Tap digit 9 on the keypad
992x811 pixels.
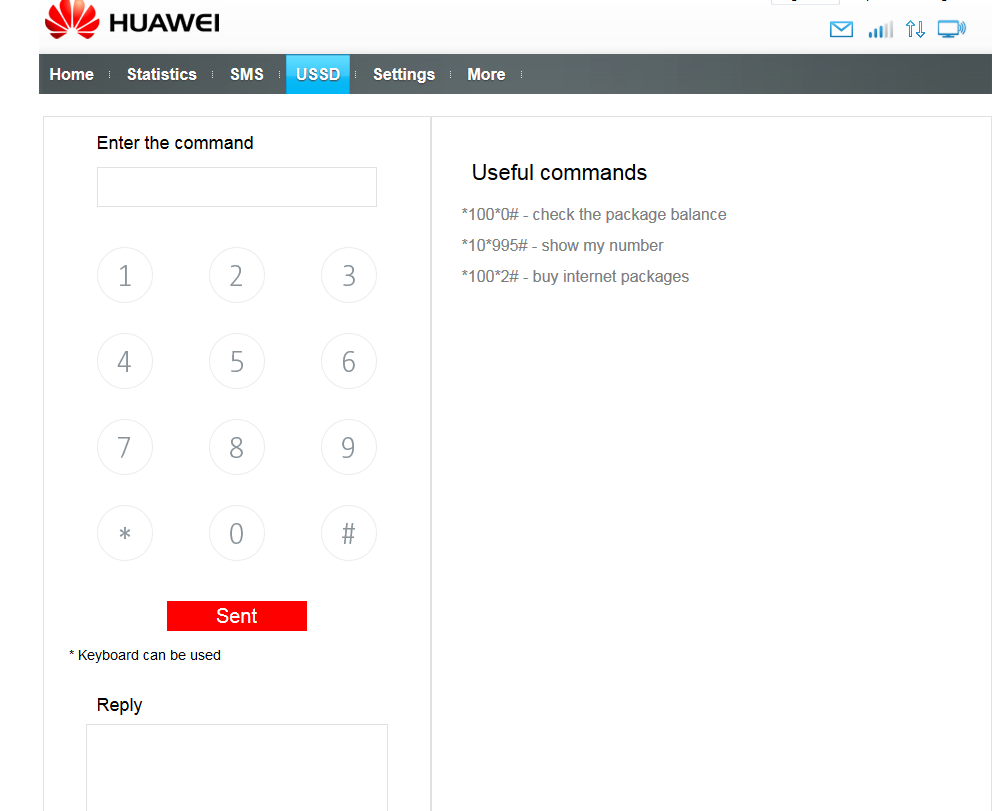tap(349, 447)
